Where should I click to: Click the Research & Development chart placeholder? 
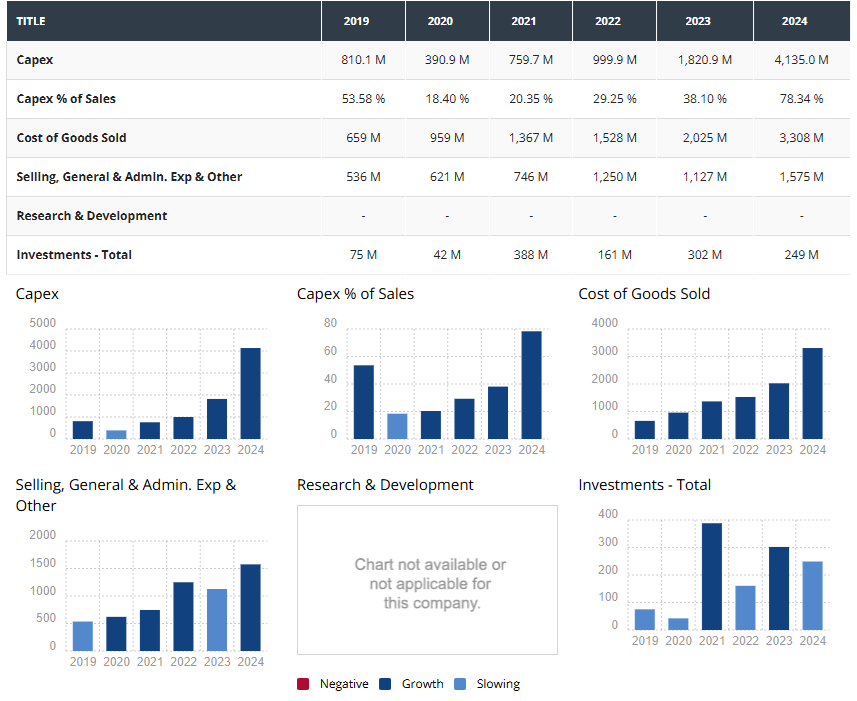pyautogui.click(x=427, y=580)
